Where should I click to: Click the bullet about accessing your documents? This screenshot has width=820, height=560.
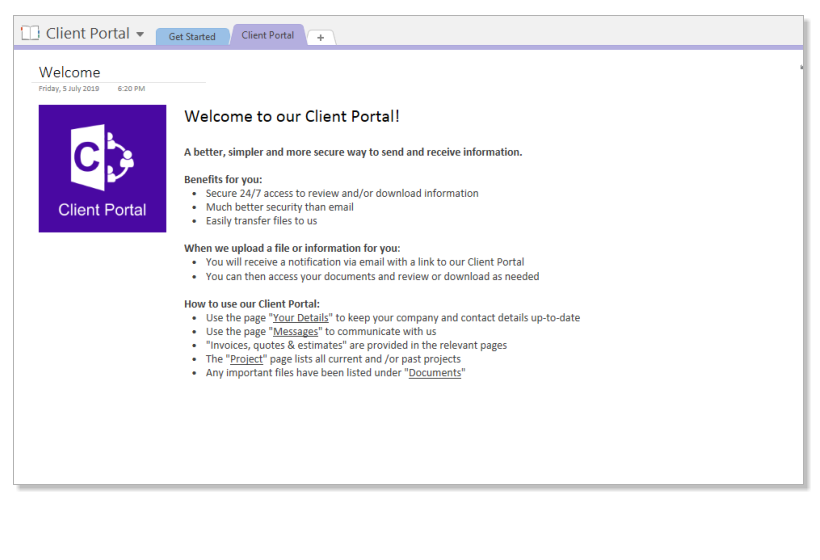click(x=372, y=276)
